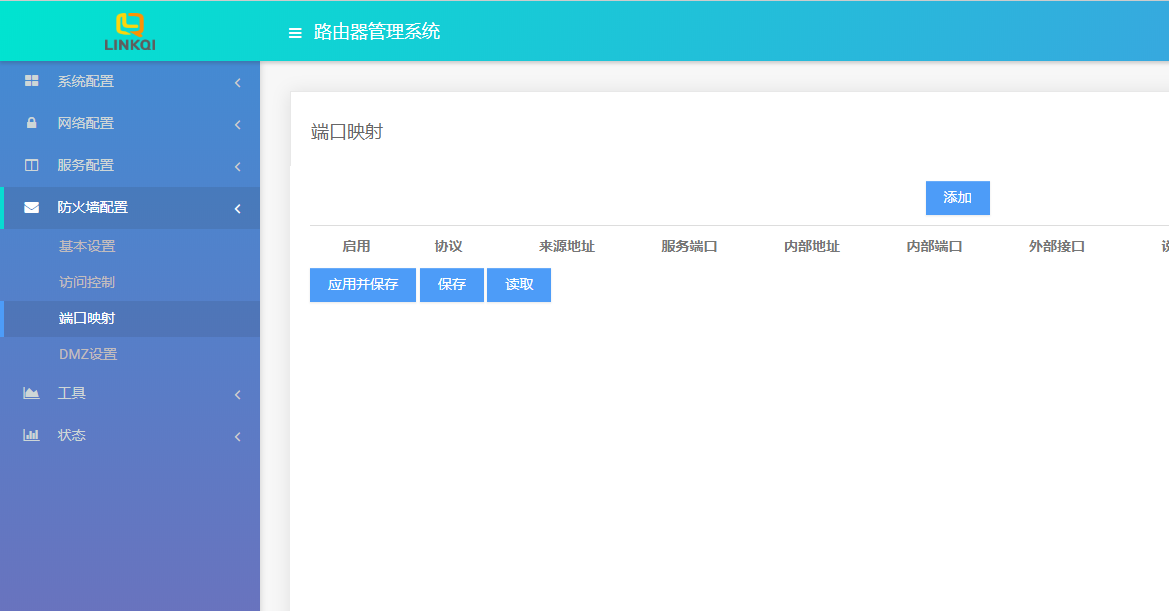Image resolution: width=1169 pixels, height=611 pixels.
Task: Open the 基本设置 submenu item
Action: tap(87, 246)
